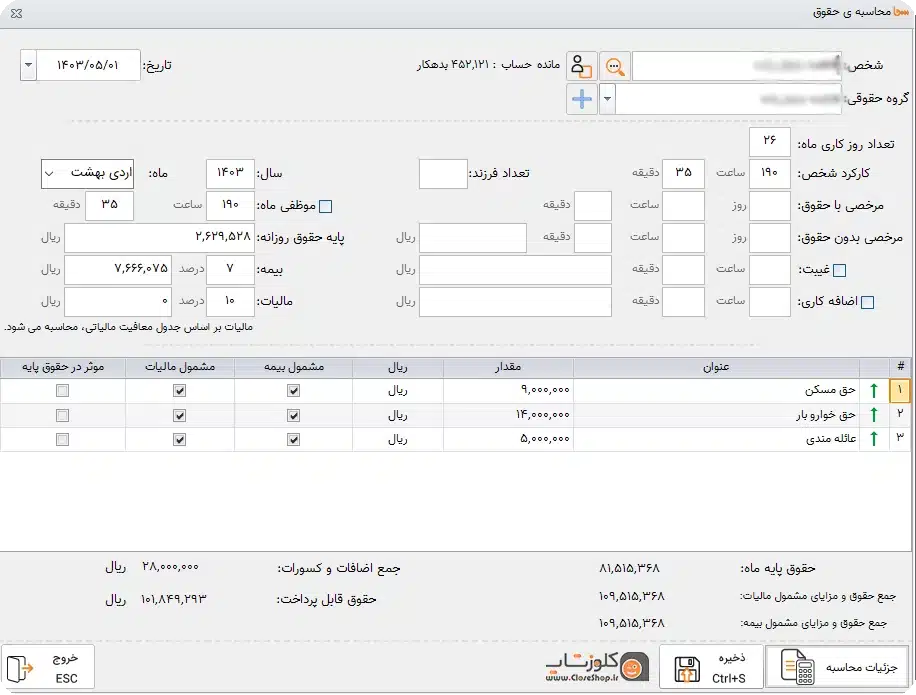Click the مشمول مالیات column header
Screen dimensions: 916x695
tap(180, 367)
